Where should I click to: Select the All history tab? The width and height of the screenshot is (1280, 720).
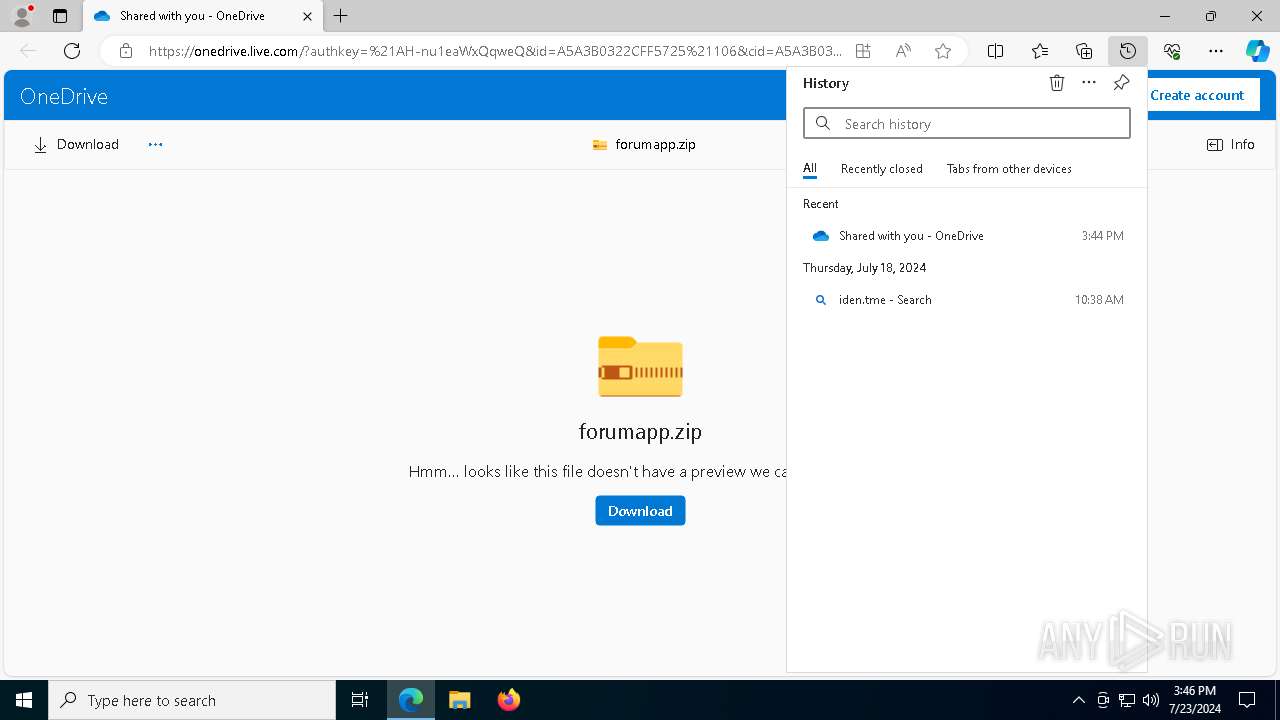[x=810, y=169]
